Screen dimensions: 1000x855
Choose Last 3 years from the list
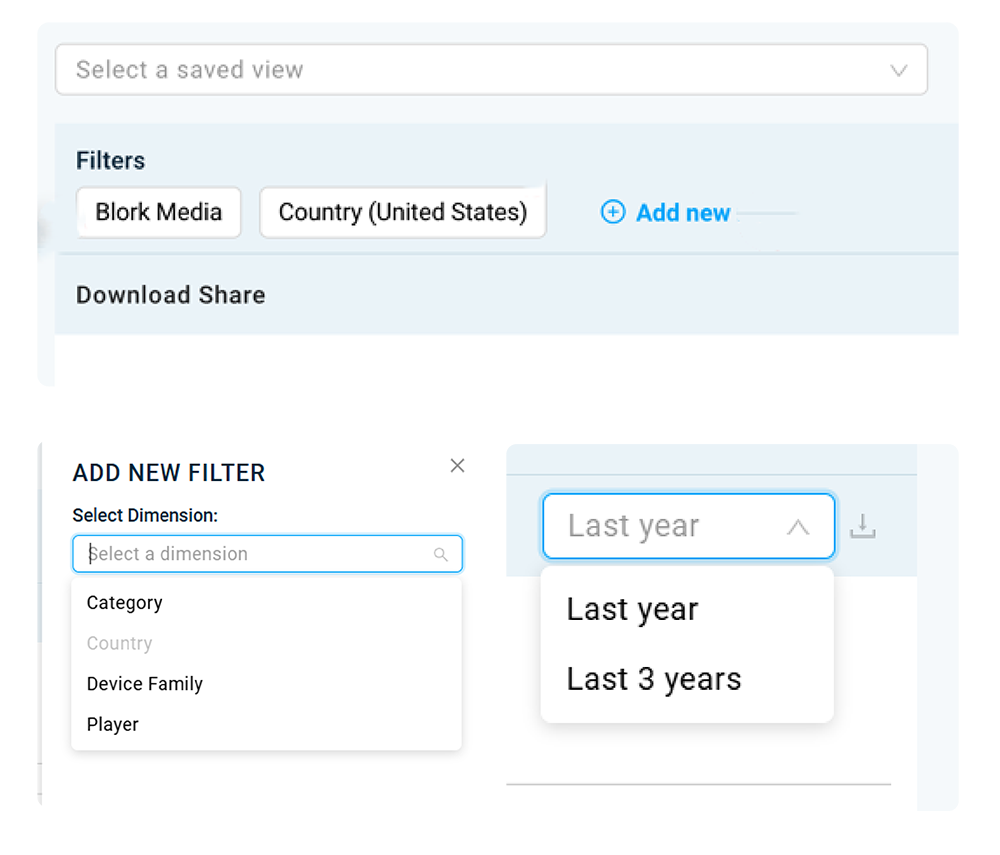pyautogui.click(x=653, y=679)
